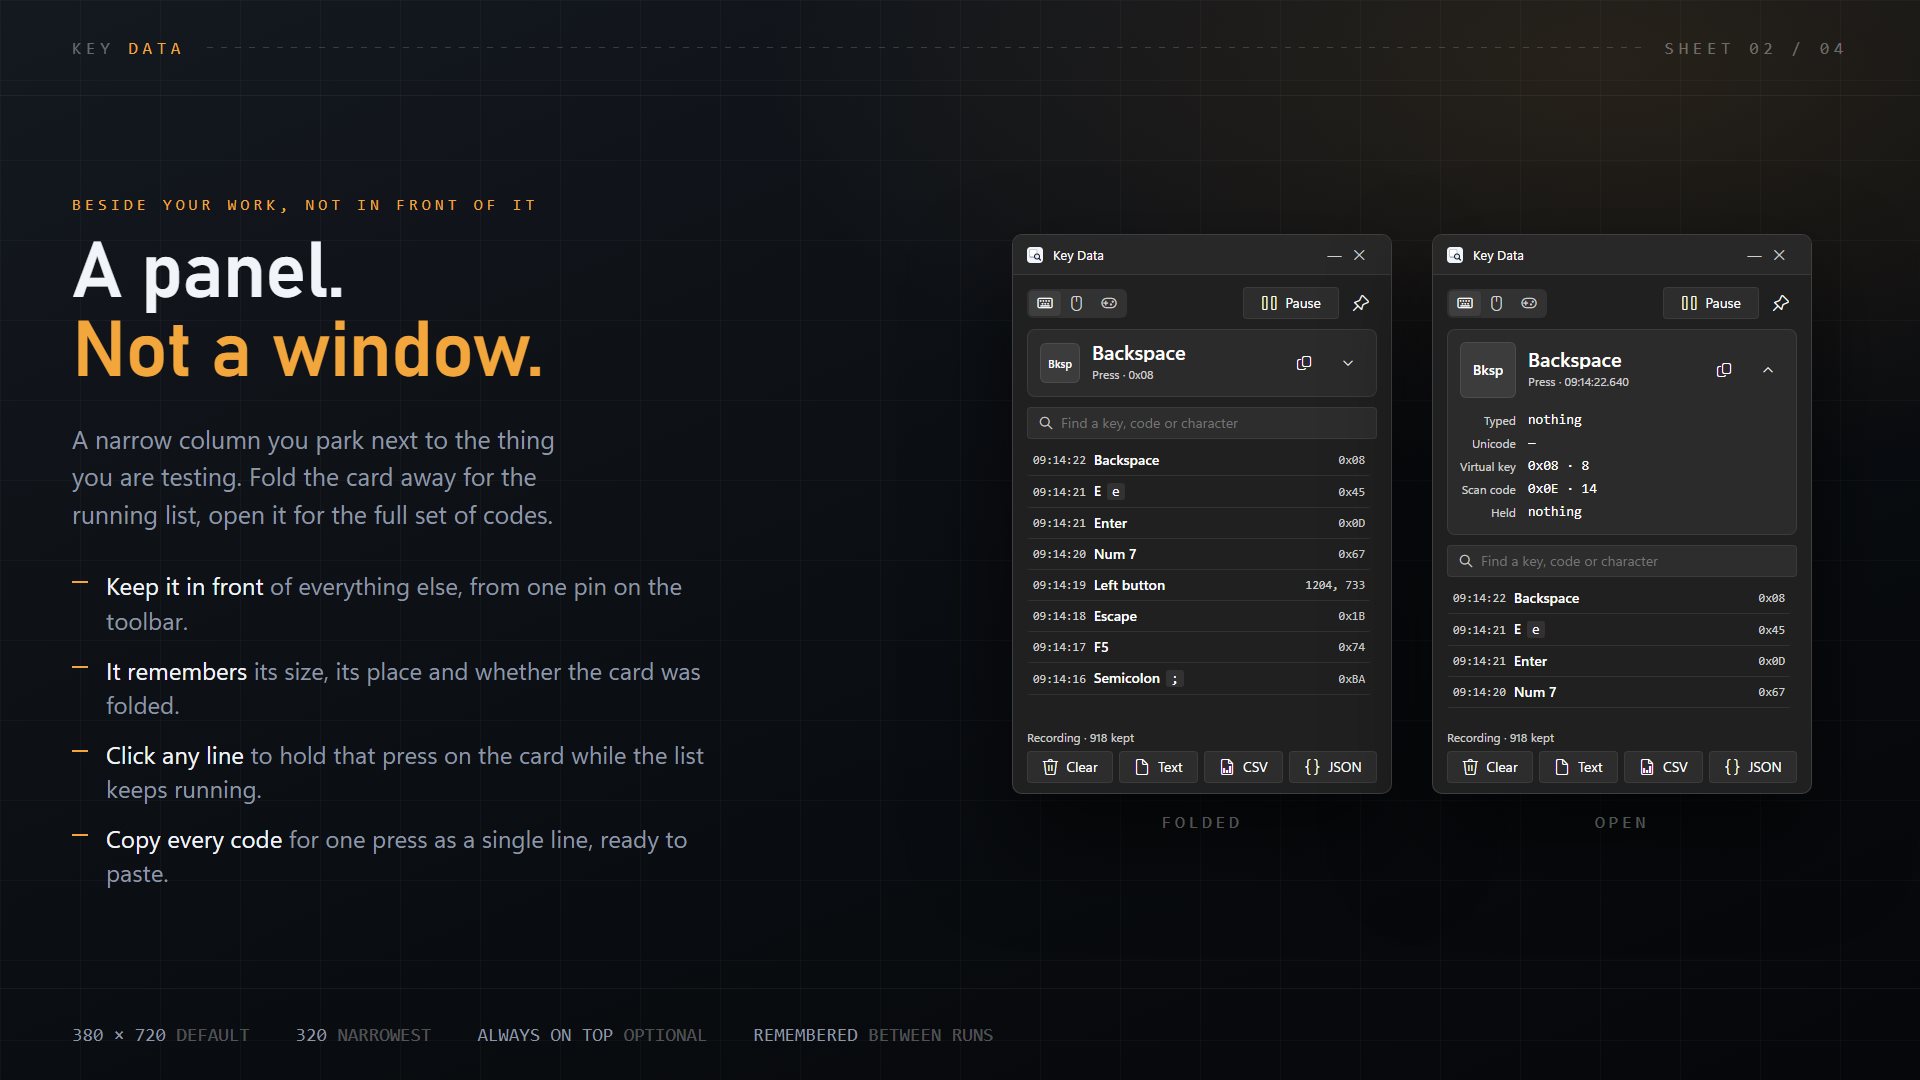Screen dimensions: 1920x1080
Task: Clear the log in folded panel
Action: pos(1070,767)
